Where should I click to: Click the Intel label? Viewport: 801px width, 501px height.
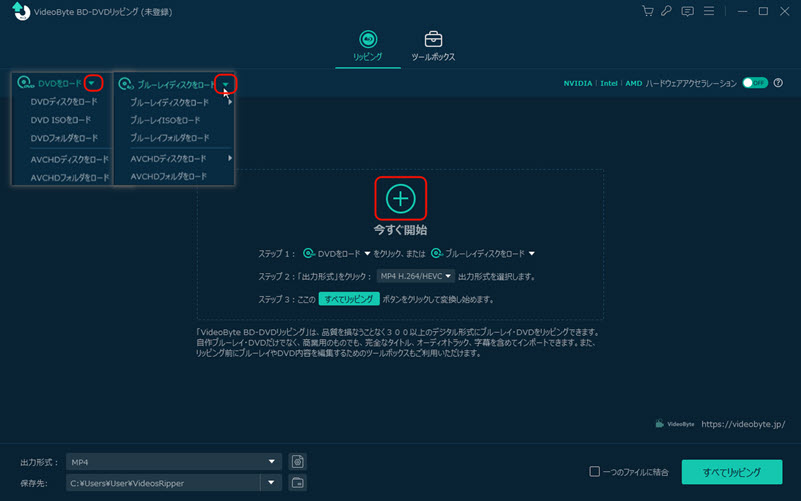tap(608, 83)
